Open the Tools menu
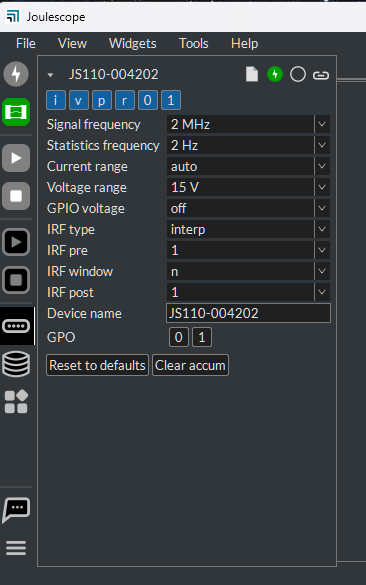Screen dimensions: 366x585 194,44
